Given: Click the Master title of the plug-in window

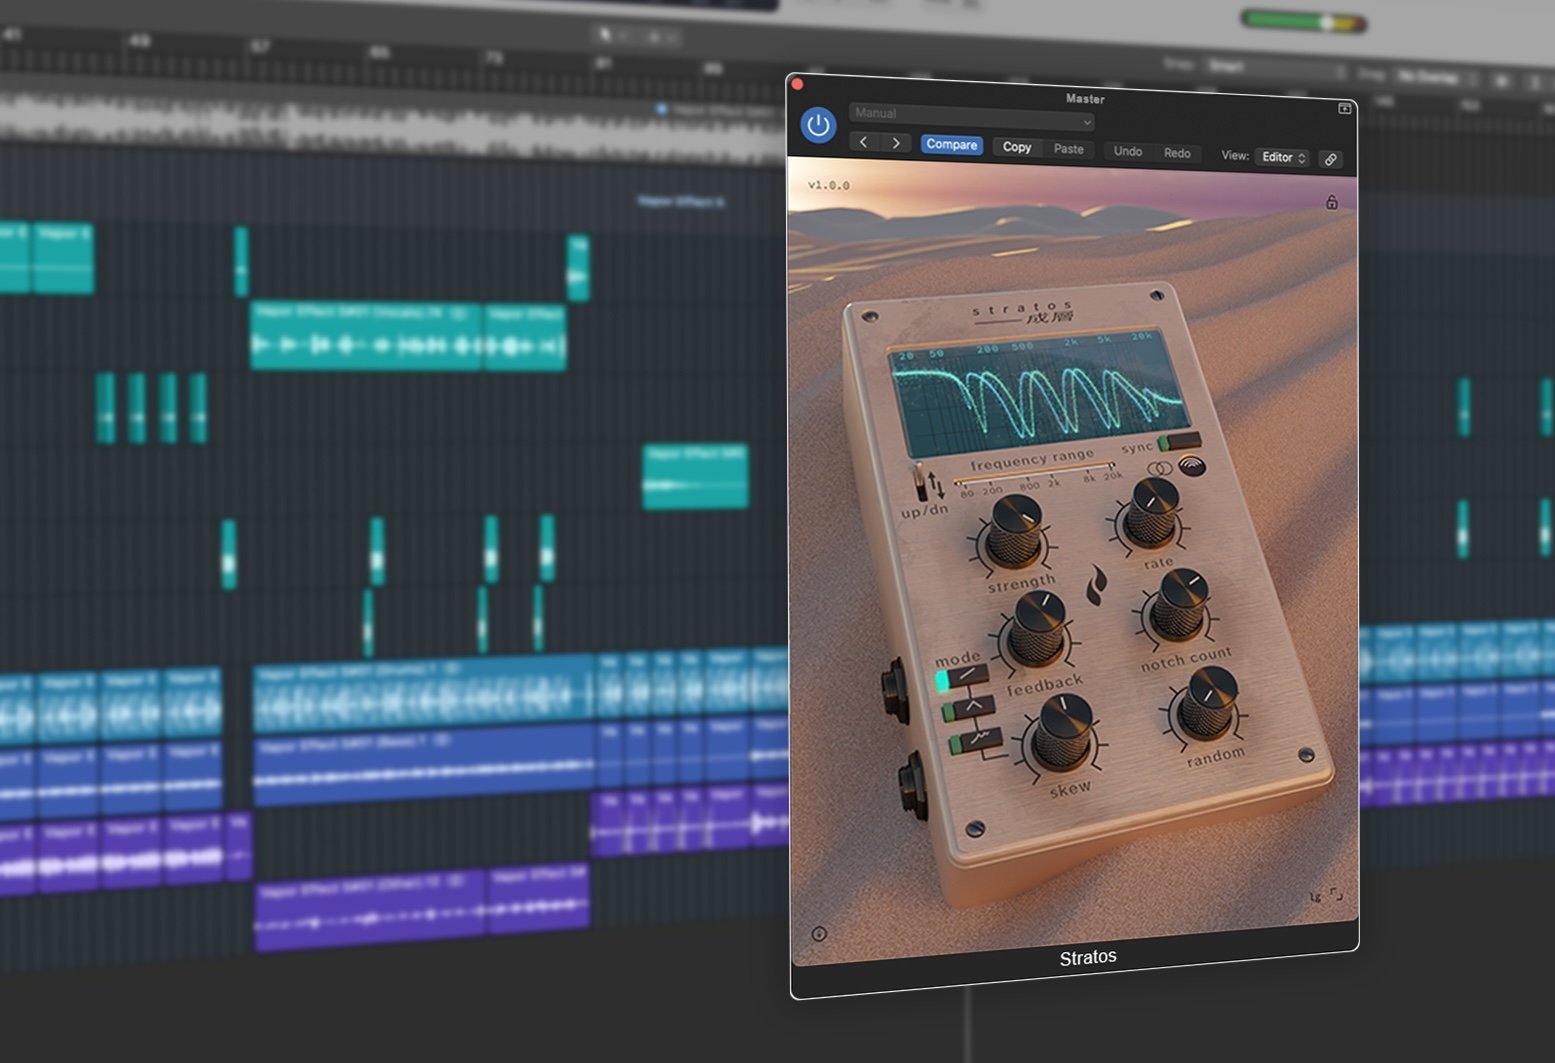Looking at the screenshot, I should pyautogui.click(x=1085, y=99).
